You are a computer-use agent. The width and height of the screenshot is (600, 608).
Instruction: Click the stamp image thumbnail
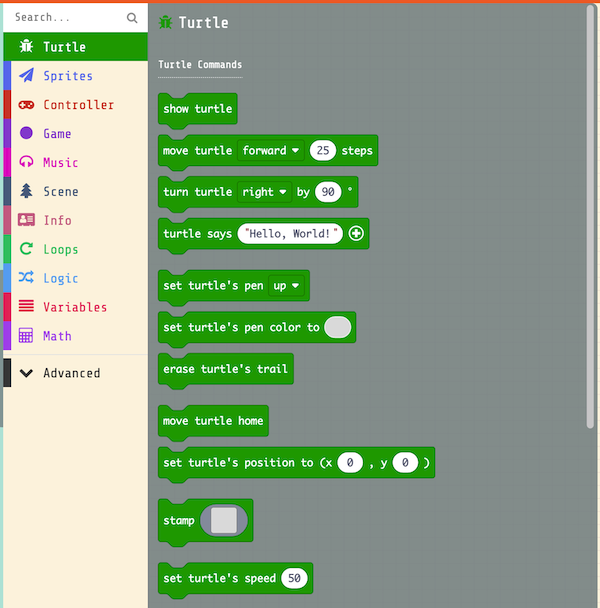click(224, 520)
